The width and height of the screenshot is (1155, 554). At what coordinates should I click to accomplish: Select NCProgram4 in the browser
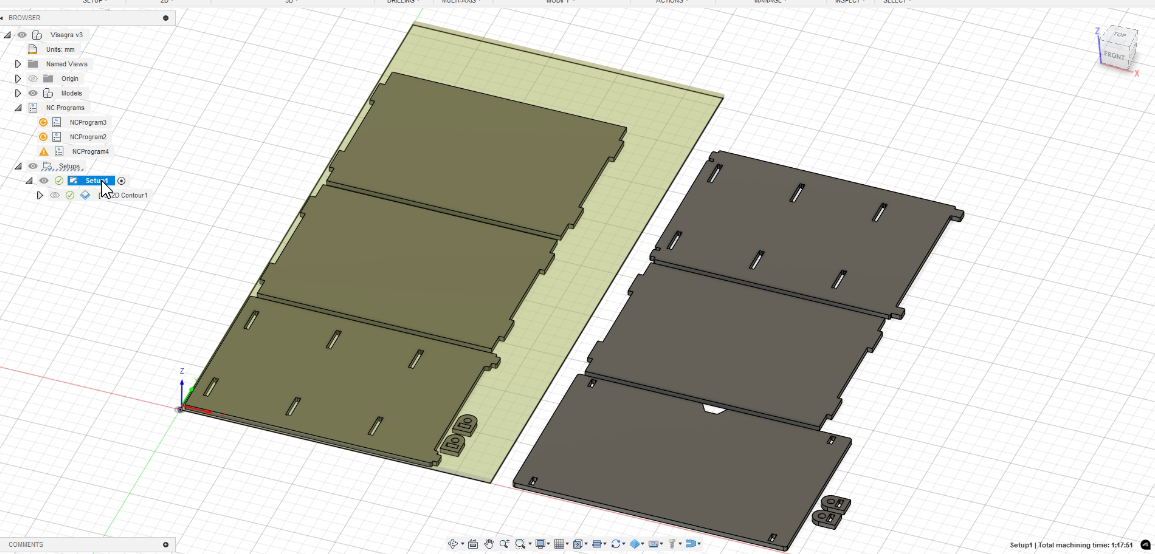point(91,152)
